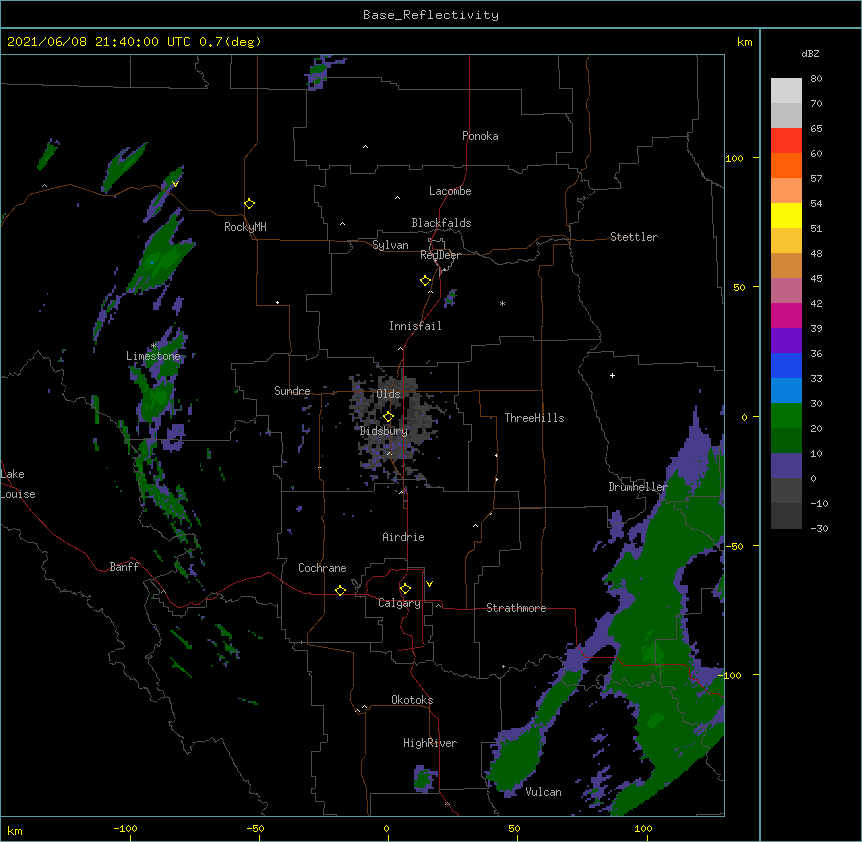This screenshot has width=862, height=842.
Task: Select the Vulcan label
Action: pos(543,792)
